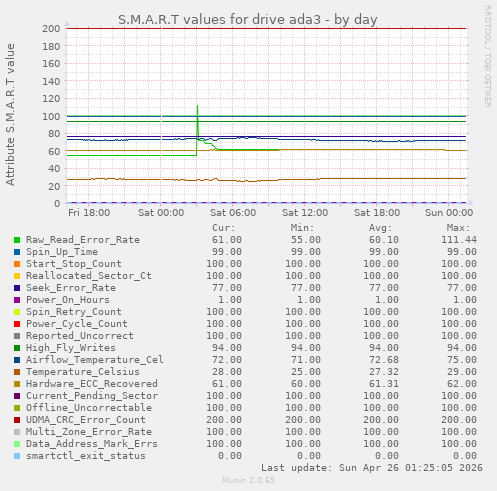This screenshot has width=497, height=491.
Task: Click the Min: column header
Action: coord(302,228)
